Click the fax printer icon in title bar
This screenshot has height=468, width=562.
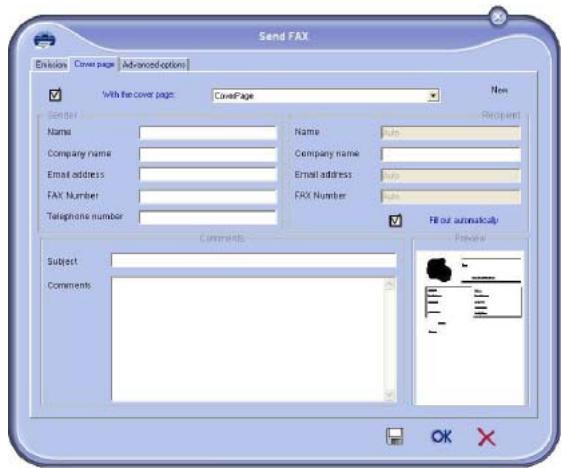coord(45,40)
